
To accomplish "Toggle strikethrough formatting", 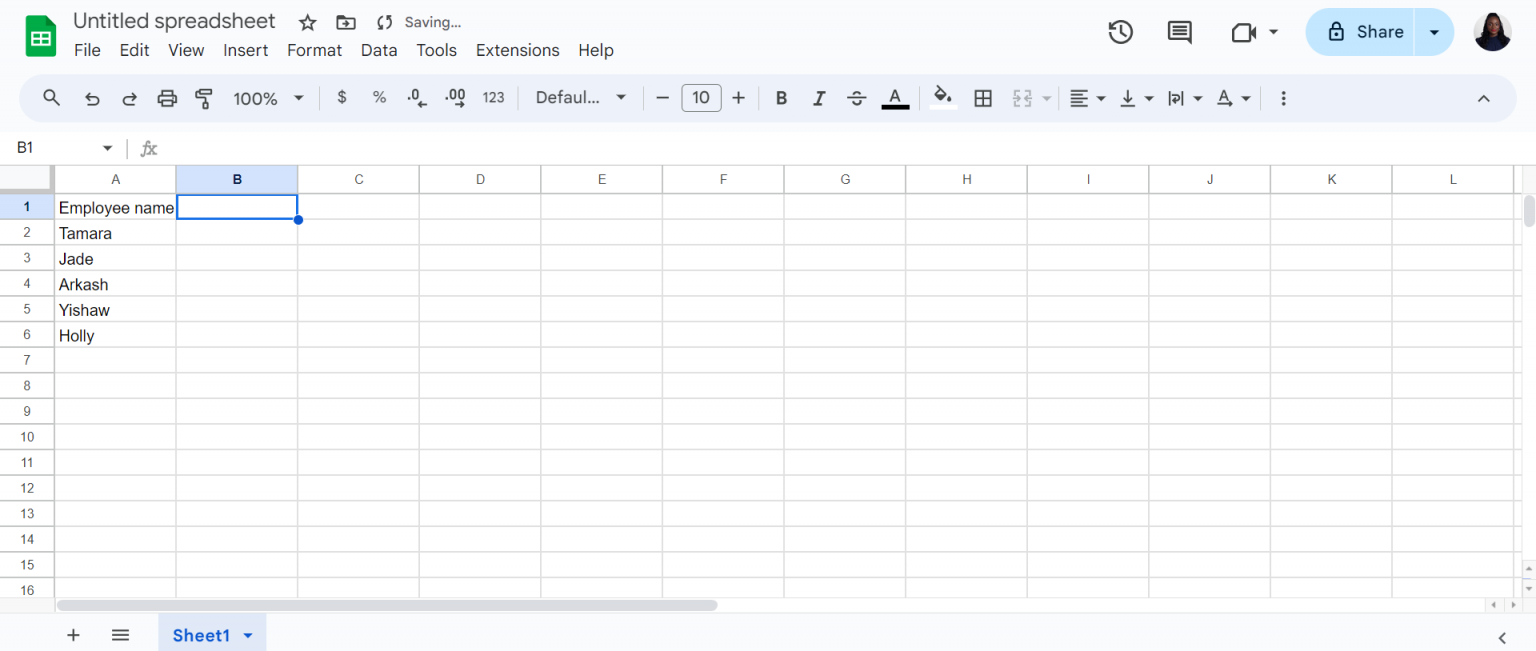I will tap(857, 98).
